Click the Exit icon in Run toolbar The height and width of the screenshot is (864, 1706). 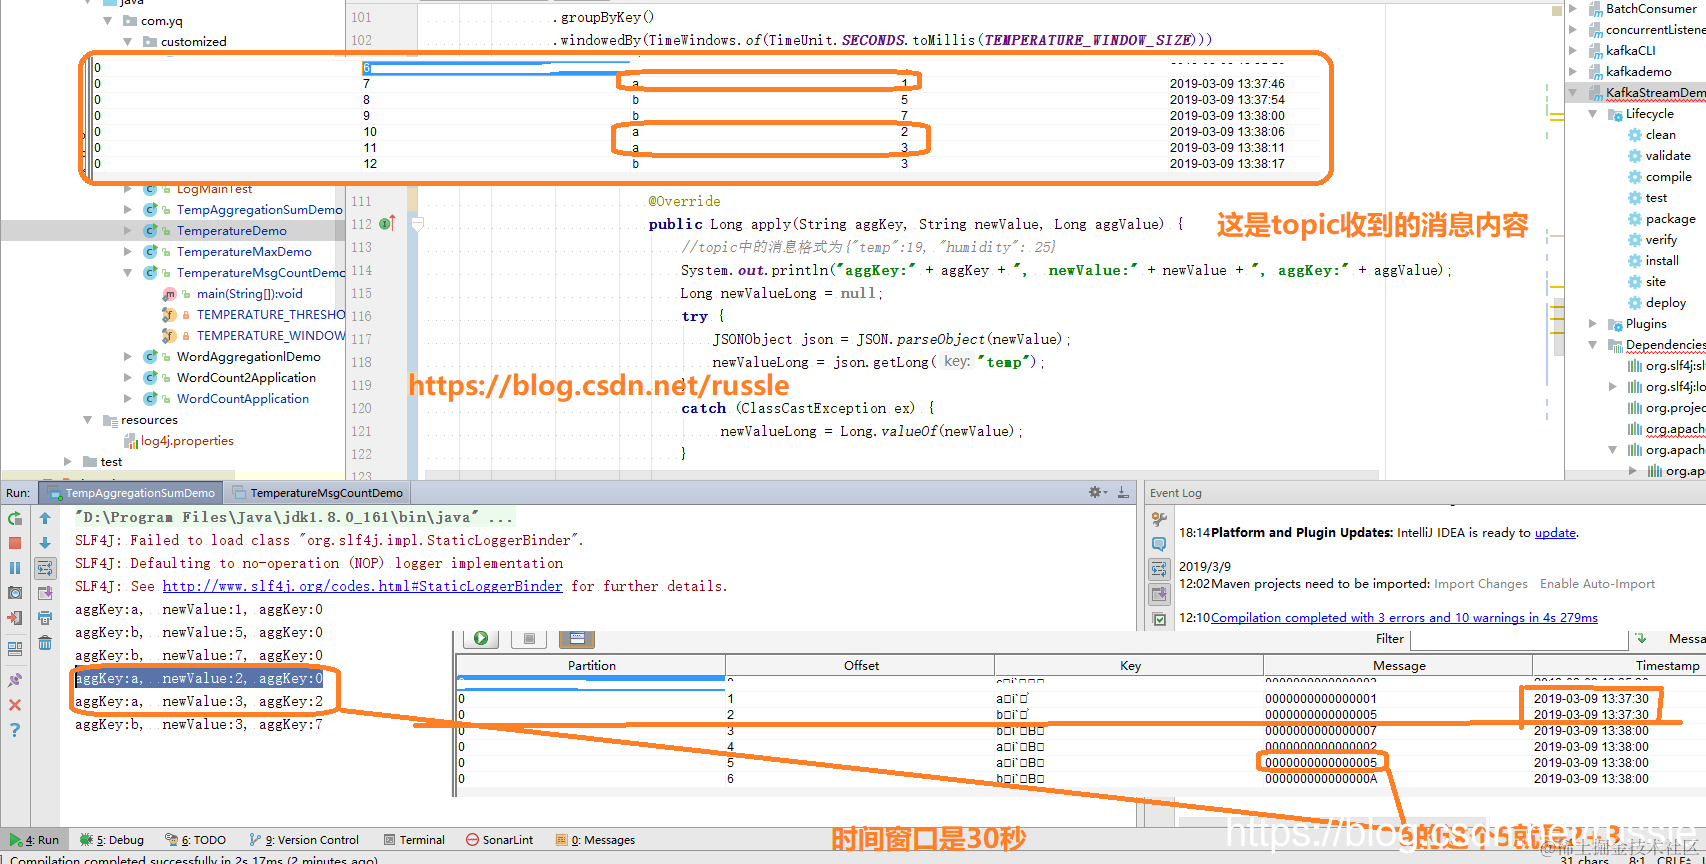(x=15, y=618)
